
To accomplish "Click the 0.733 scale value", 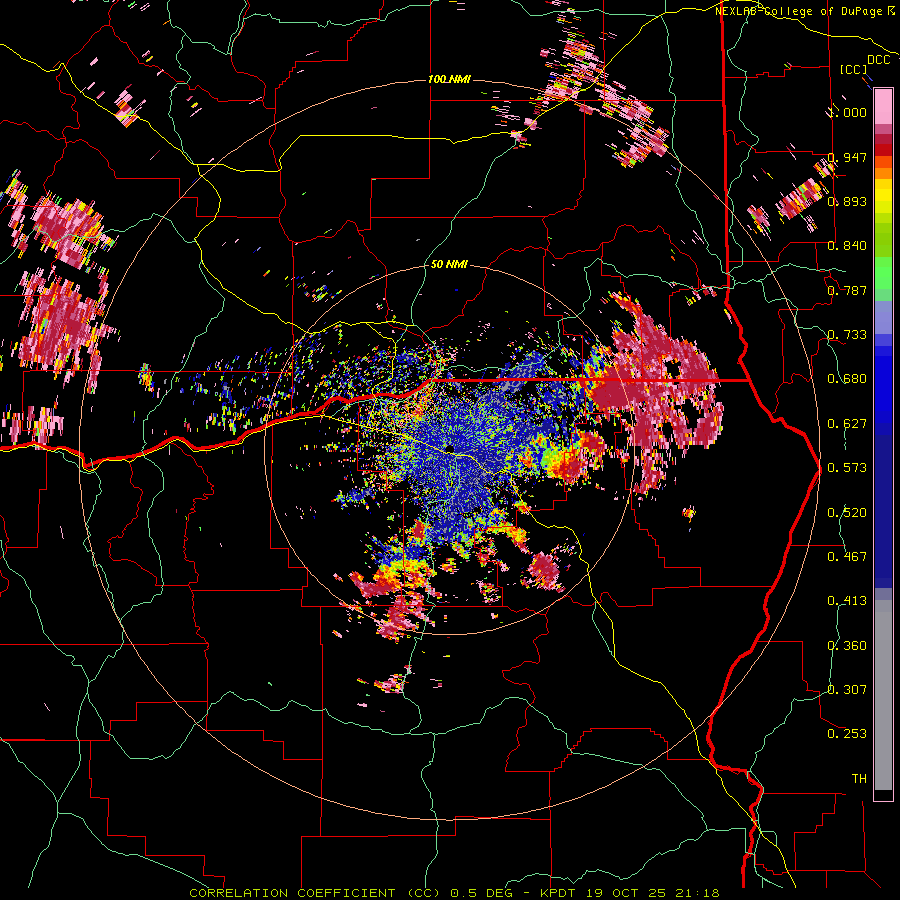I will click(848, 335).
